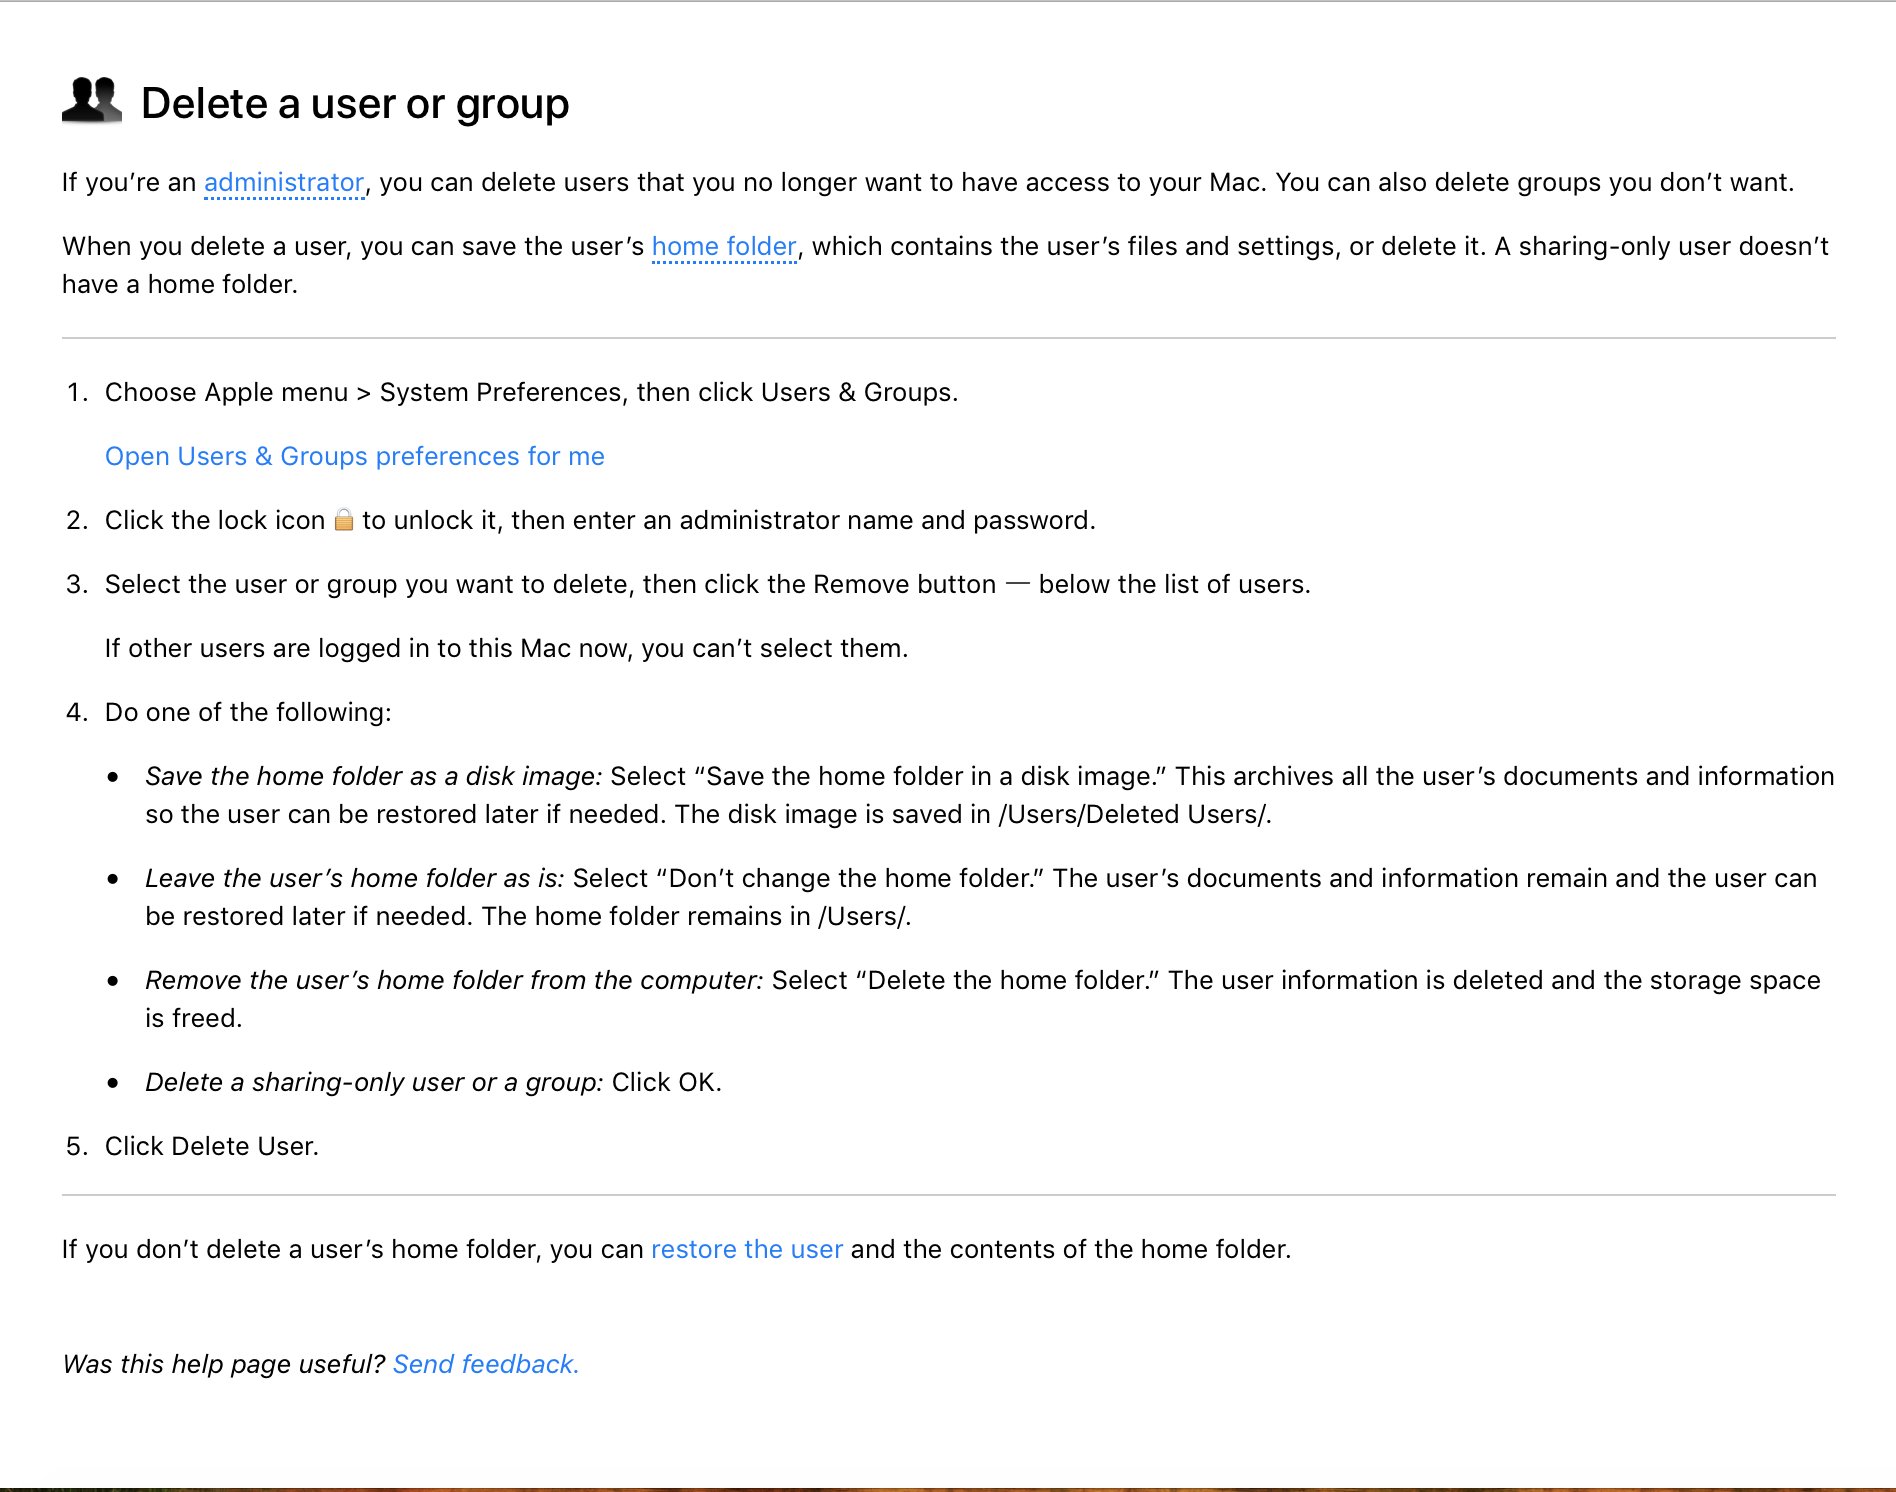Click Remove the user's home folder from the computer
Viewport: 1896px width, 1492px height.
454,981
